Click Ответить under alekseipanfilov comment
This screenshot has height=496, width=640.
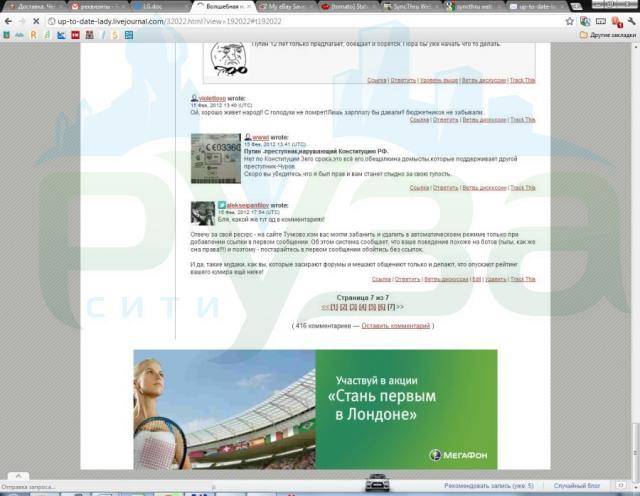pos(407,279)
